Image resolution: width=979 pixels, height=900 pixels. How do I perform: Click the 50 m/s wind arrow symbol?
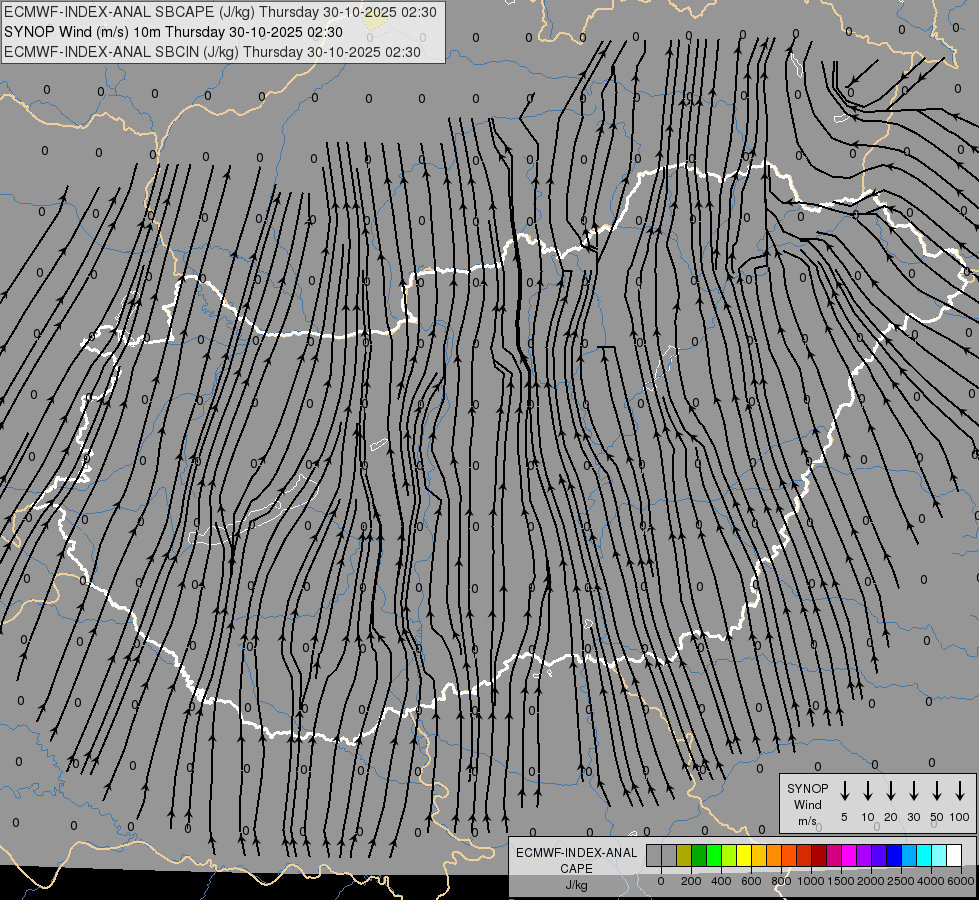click(937, 790)
